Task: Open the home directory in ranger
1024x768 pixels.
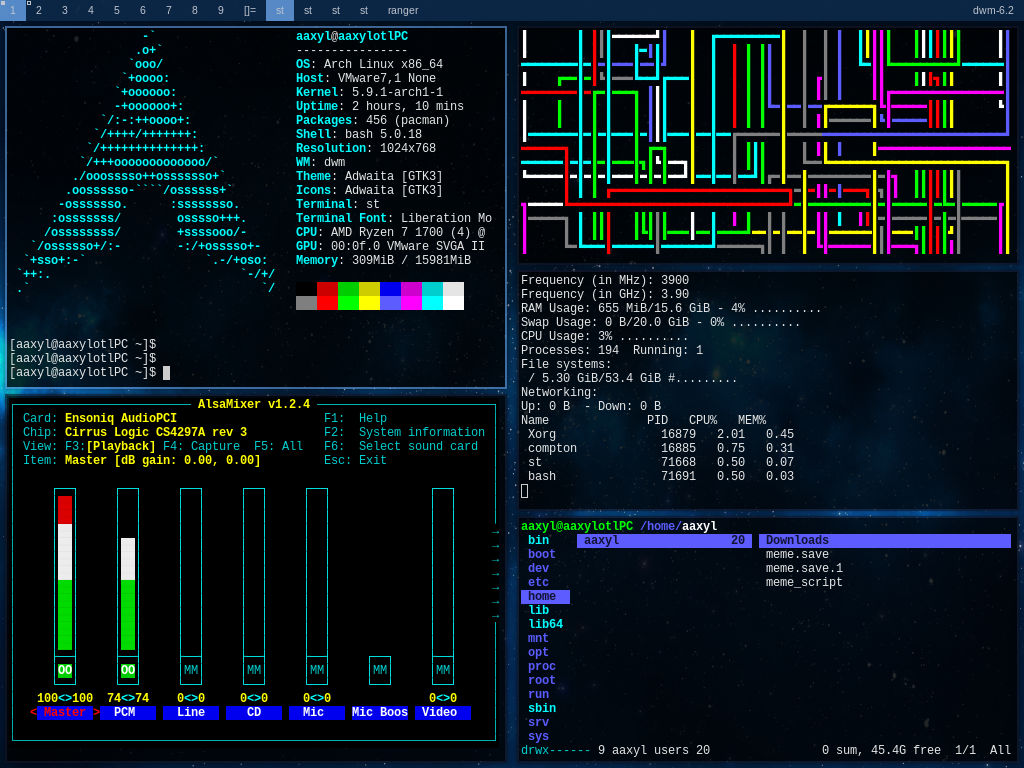Action: click(545, 596)
